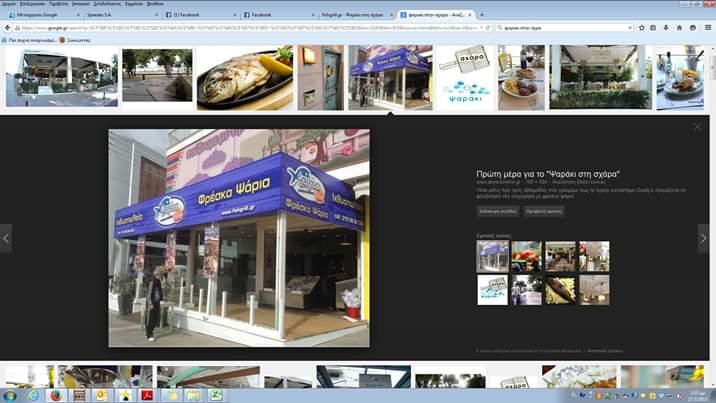Select the σχάρα ψαράκι logo thumbnail in top row

click(x=465, y=78)
